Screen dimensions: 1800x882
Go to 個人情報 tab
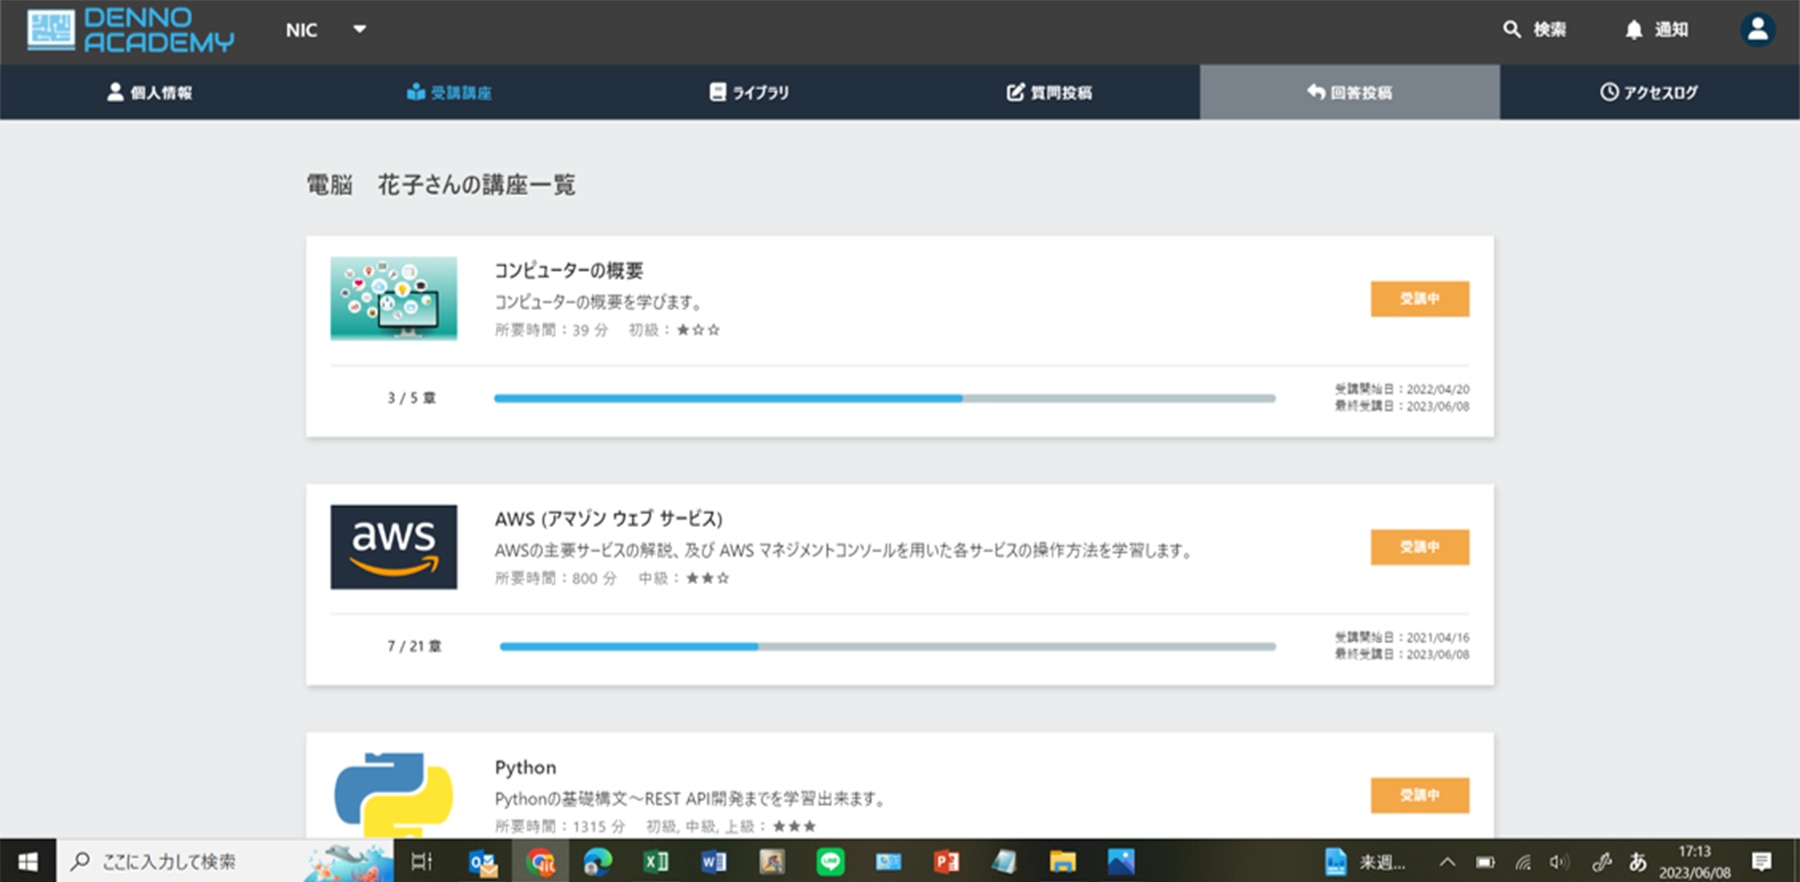point(150,92)
